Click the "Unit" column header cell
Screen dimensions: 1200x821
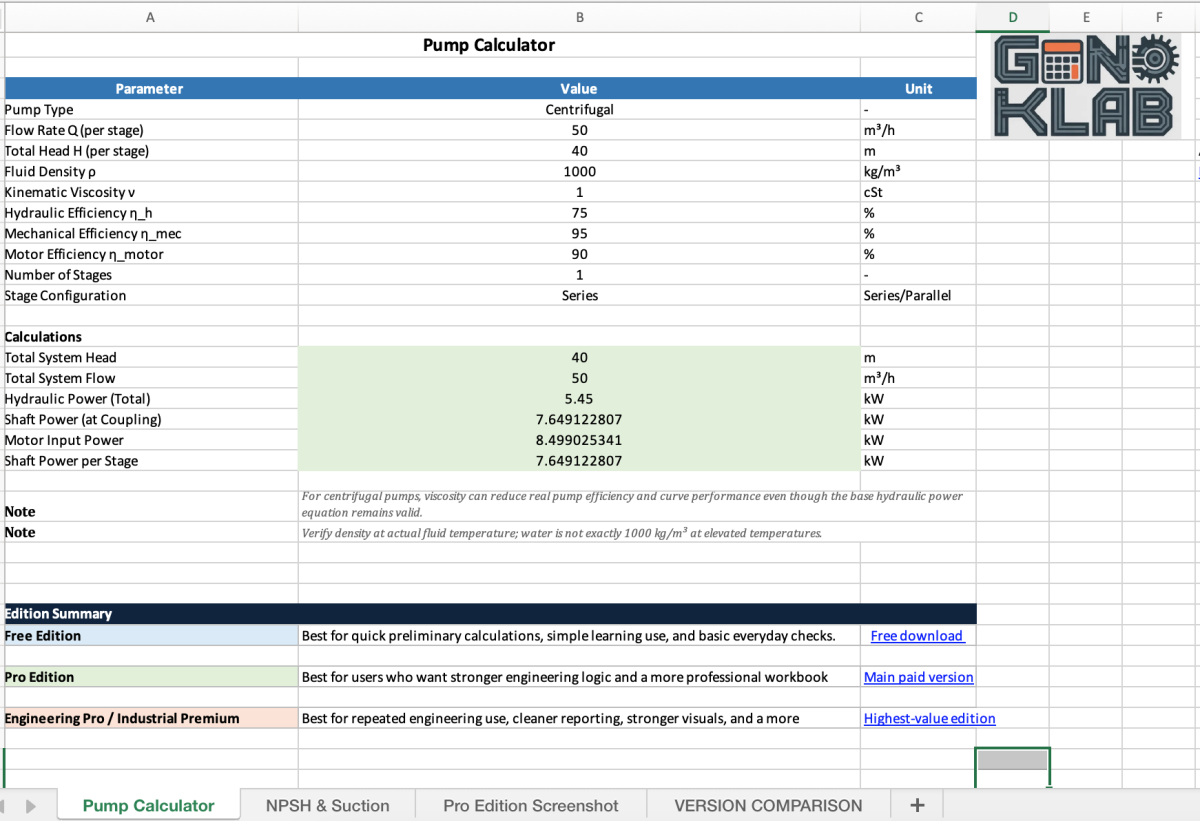pos(918,88)
